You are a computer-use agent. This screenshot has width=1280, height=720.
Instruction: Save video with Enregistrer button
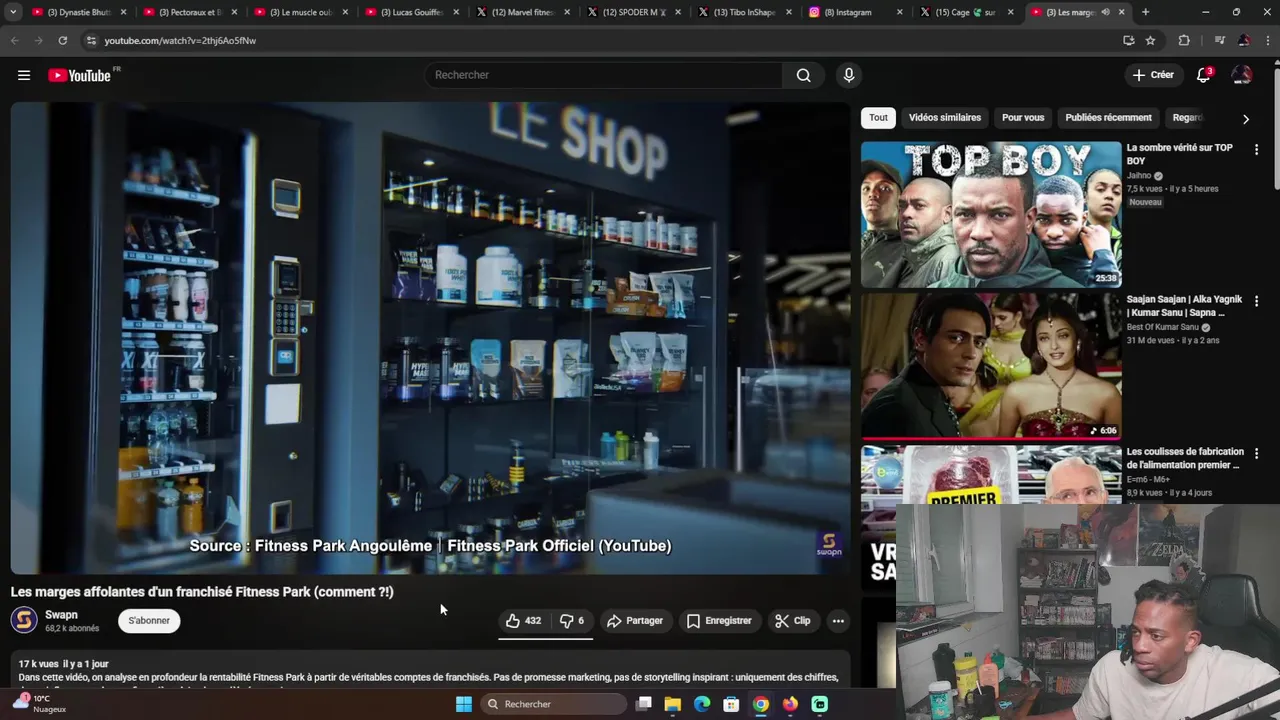pos(719,621)
